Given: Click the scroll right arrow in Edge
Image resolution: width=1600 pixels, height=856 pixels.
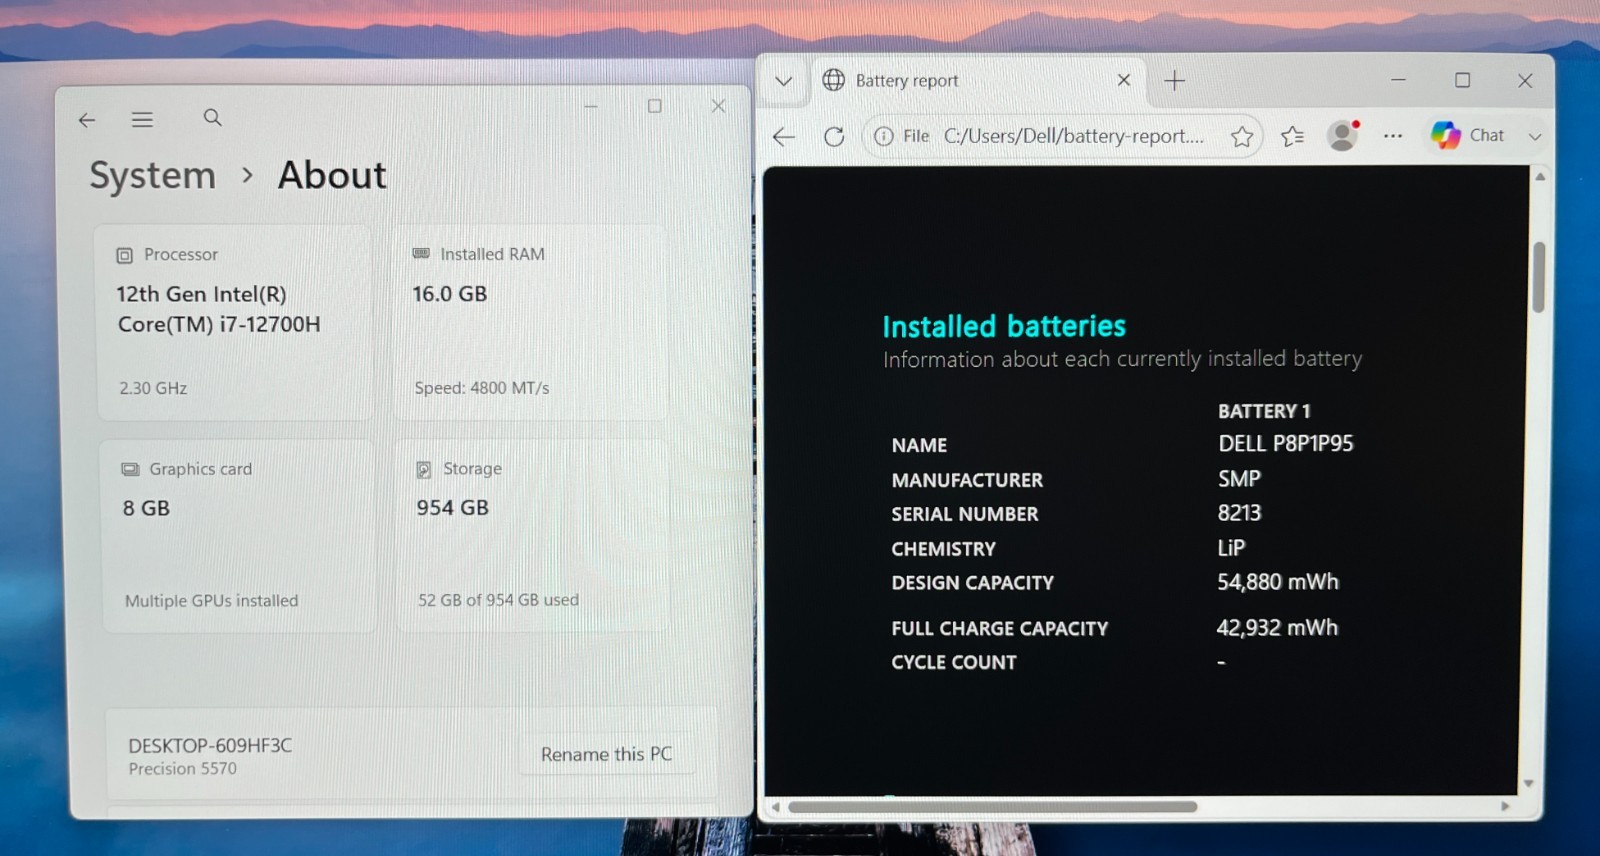Looking at the screenshot, I should pyautogui.click(x=1505, y=806).
